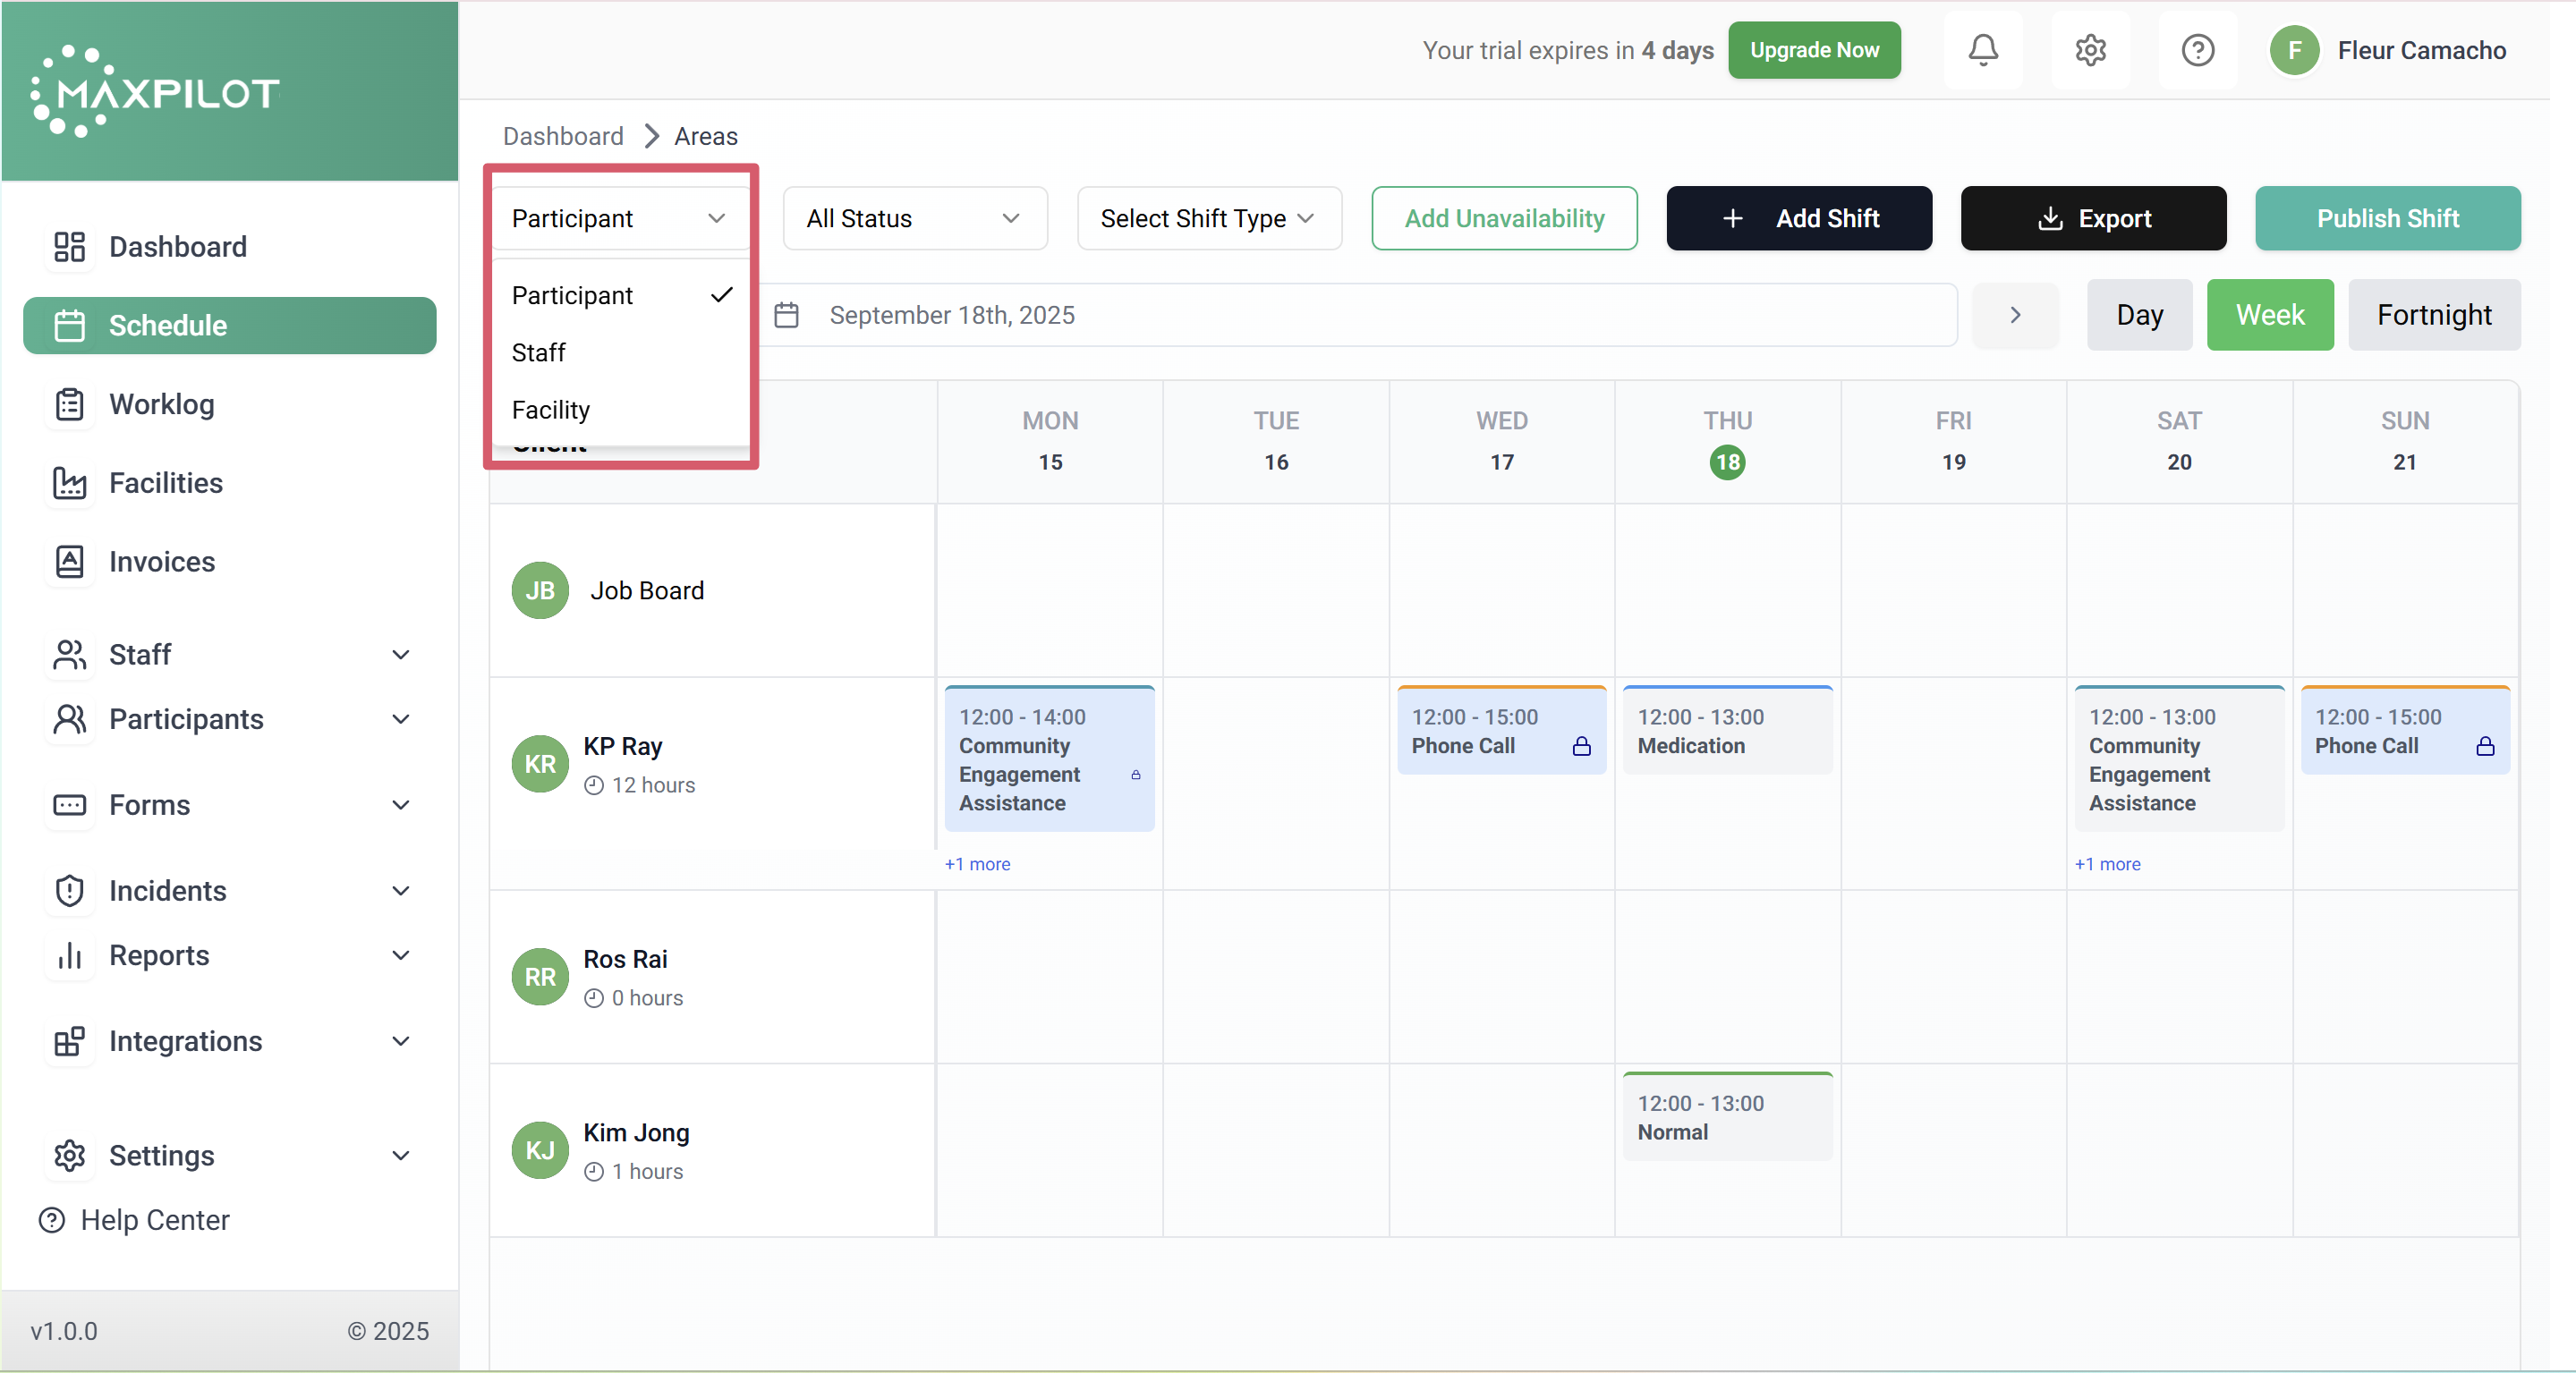Open the Select Shift Type dropdown
This screenshot has width=2576, height=1373.
(x=1208, y=218)
